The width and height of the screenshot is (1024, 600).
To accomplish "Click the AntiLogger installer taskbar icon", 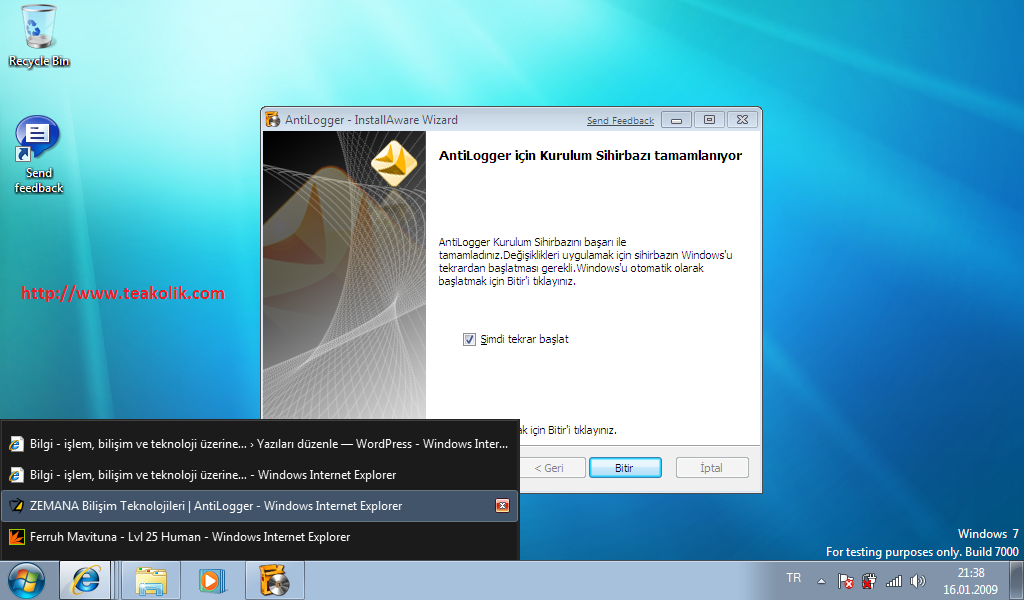I will coord(274,580).
